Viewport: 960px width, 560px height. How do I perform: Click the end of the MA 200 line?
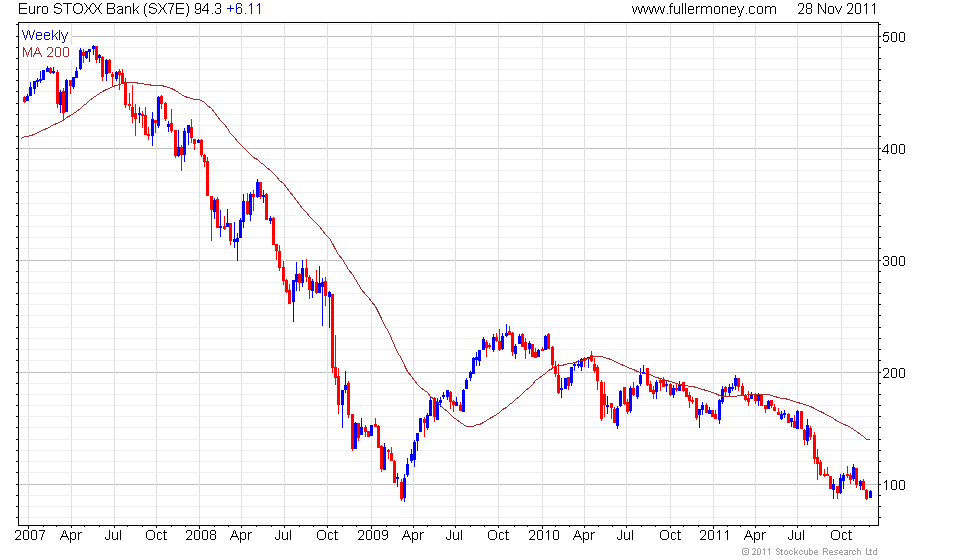868,439
